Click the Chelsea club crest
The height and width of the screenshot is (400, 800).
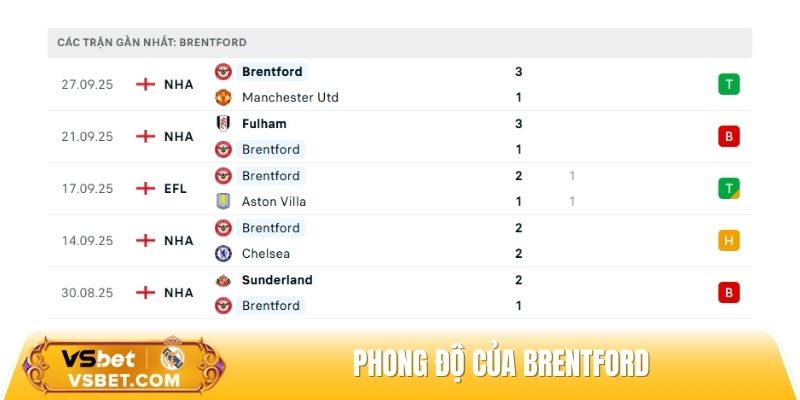pyautogui.click(x=223, y=254)
